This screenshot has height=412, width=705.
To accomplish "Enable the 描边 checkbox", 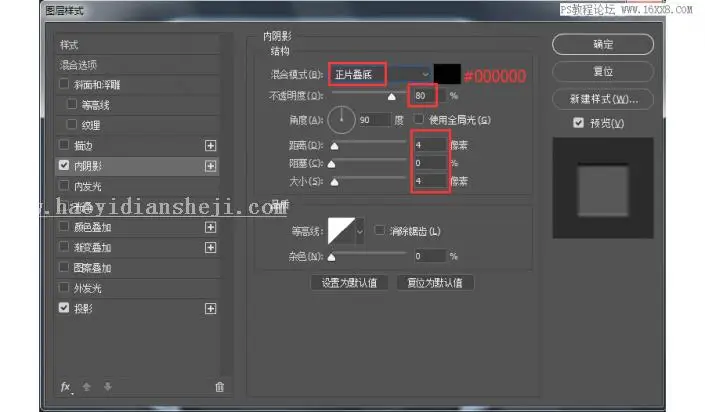I will (64, 145).
